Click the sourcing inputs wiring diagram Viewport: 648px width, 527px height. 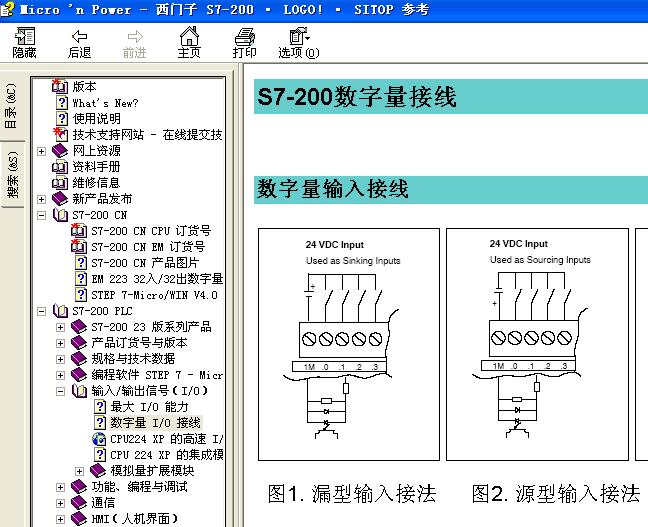(x=537, y=344)
